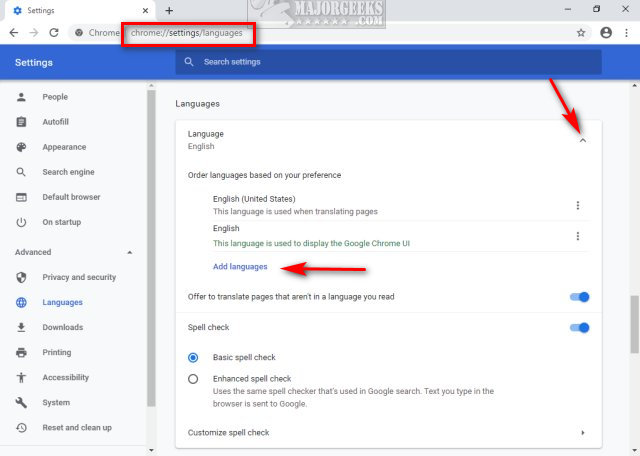Open the profile account icon

point(606,33)
